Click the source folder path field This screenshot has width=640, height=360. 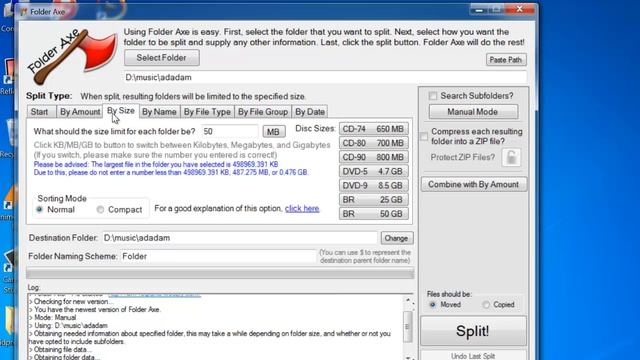point(325,77)
